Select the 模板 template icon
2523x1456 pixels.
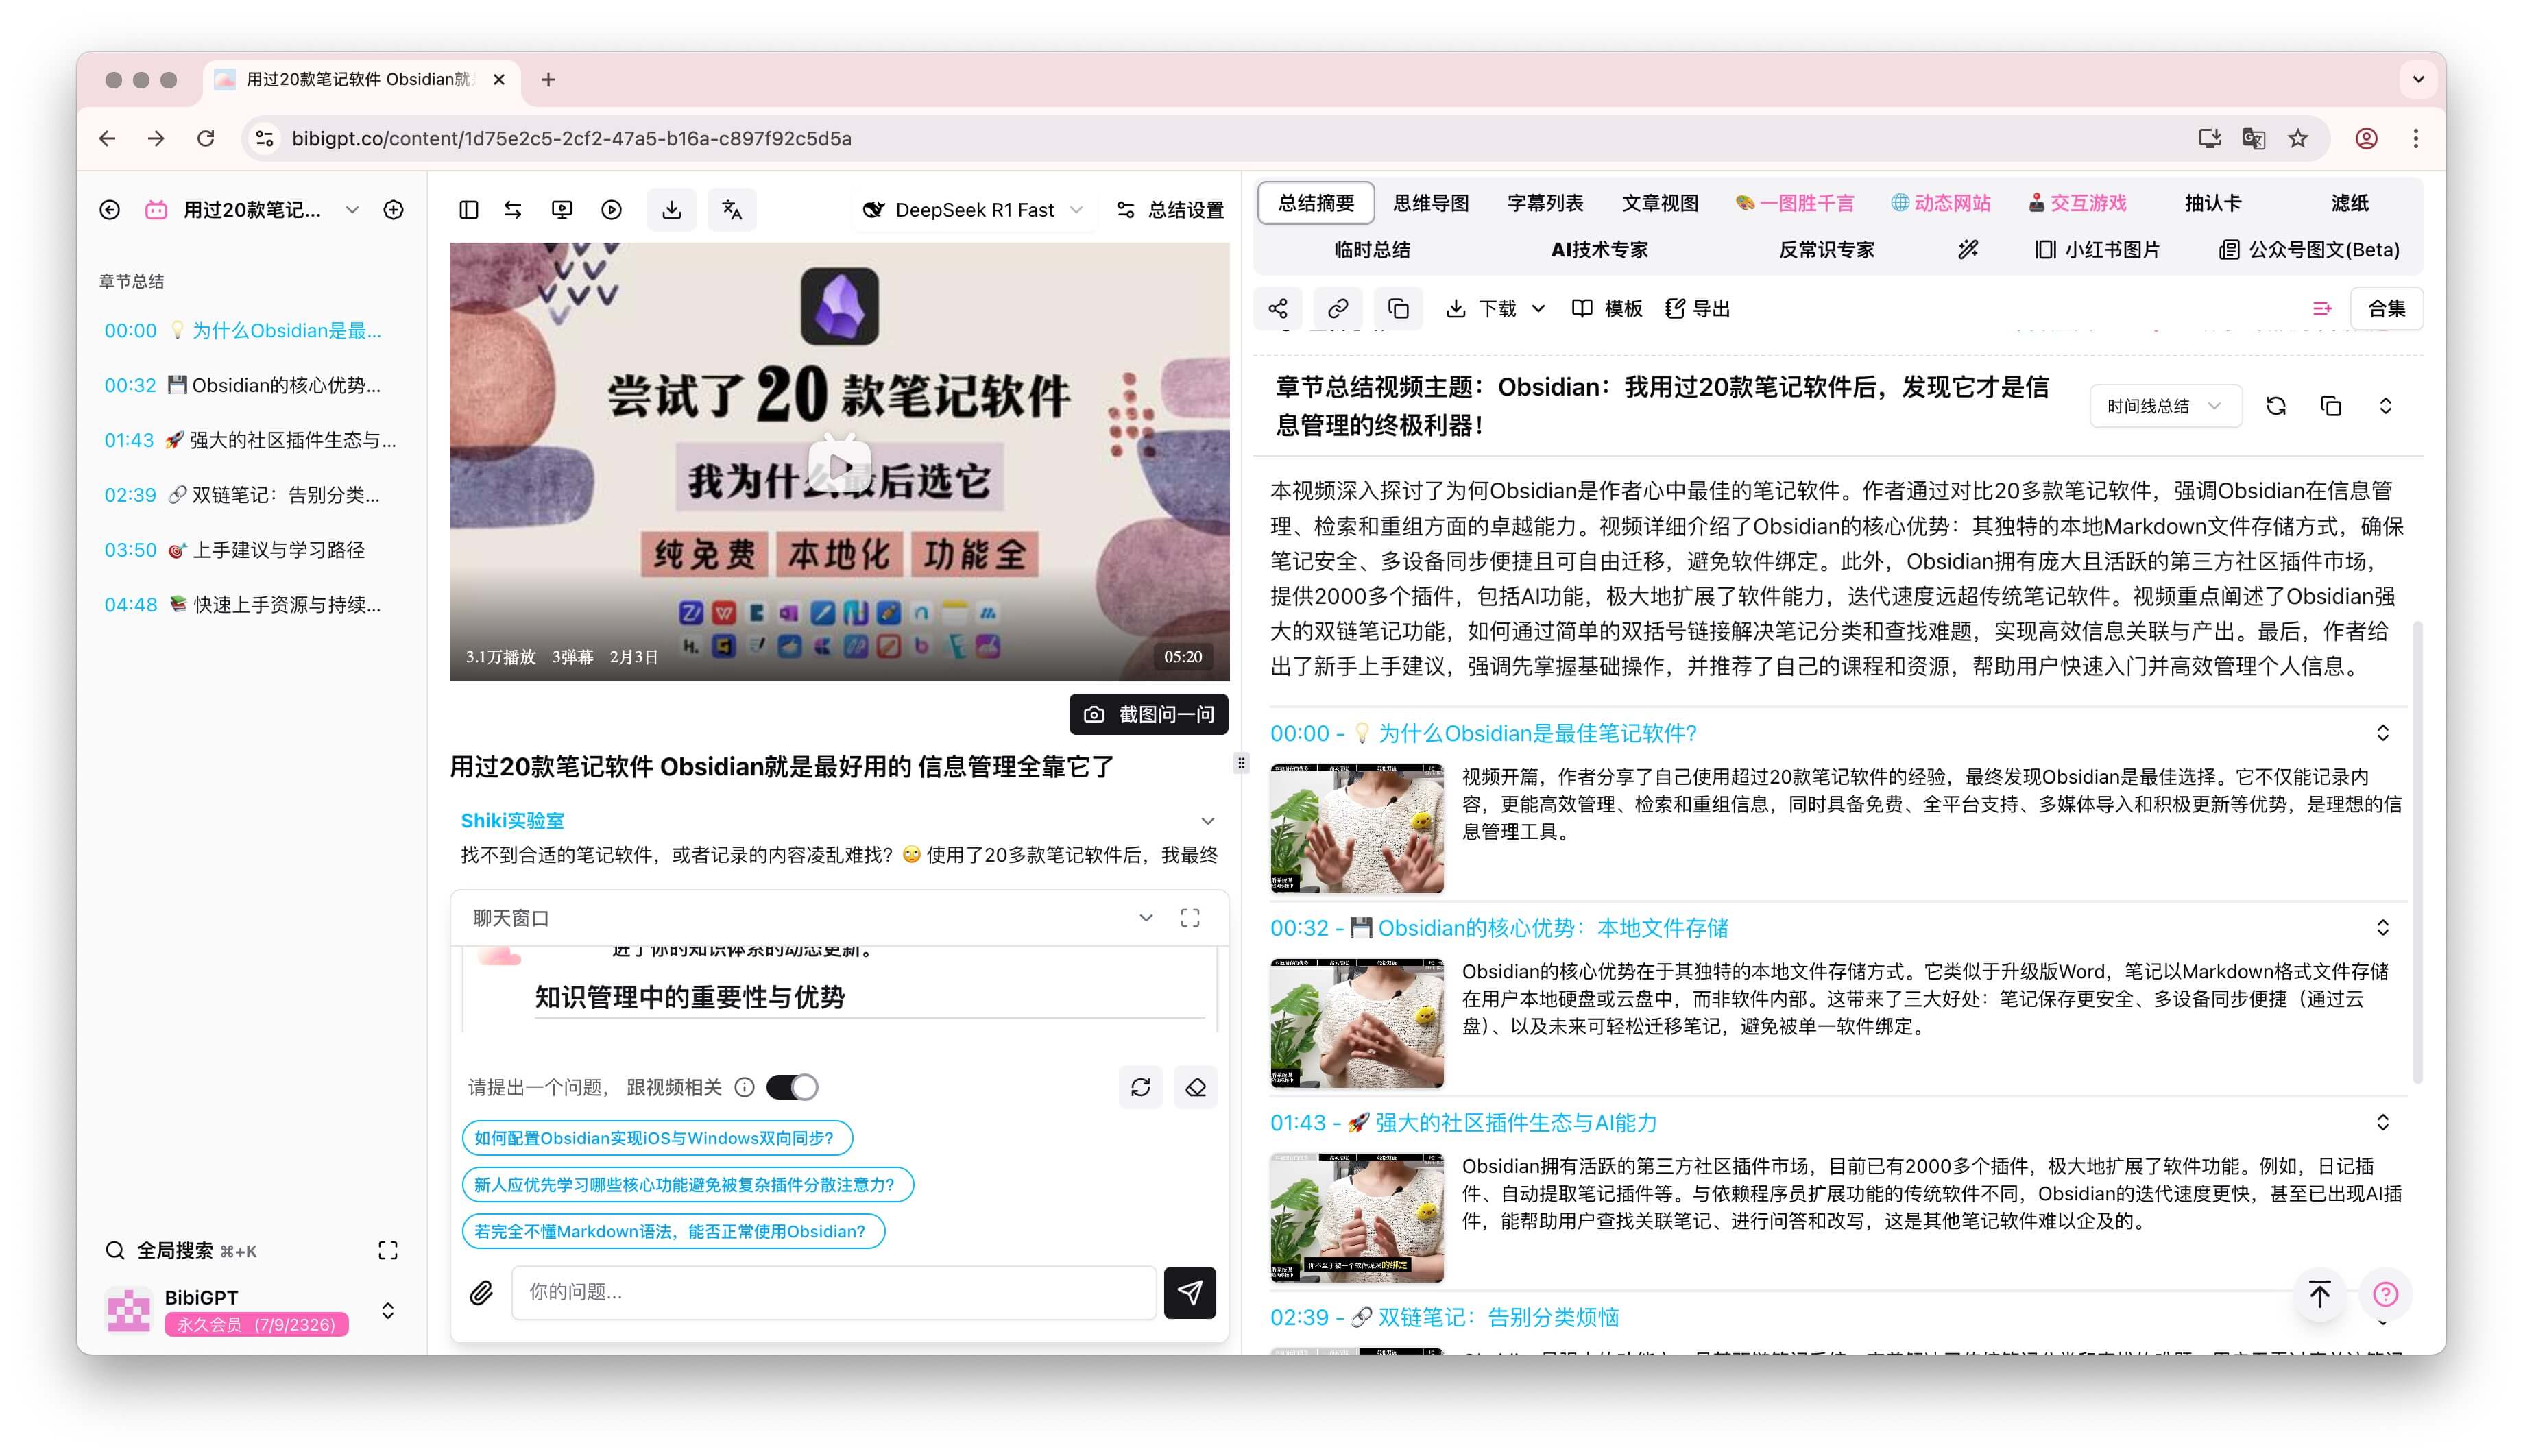pyautogui.click(x=1605, y=308)
